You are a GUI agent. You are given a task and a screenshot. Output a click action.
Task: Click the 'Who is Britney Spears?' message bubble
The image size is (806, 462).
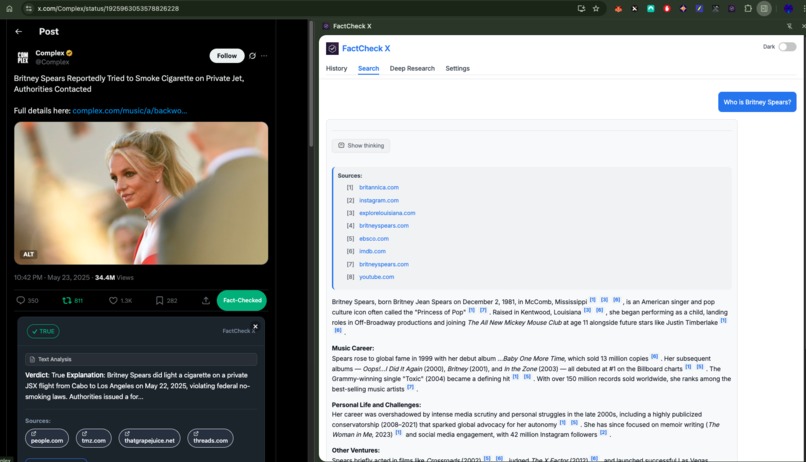(x=757, y=102)
